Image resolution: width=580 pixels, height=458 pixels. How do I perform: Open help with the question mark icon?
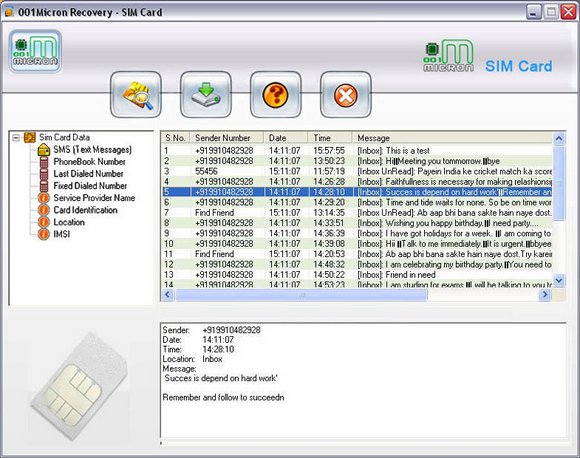(276, 95)
